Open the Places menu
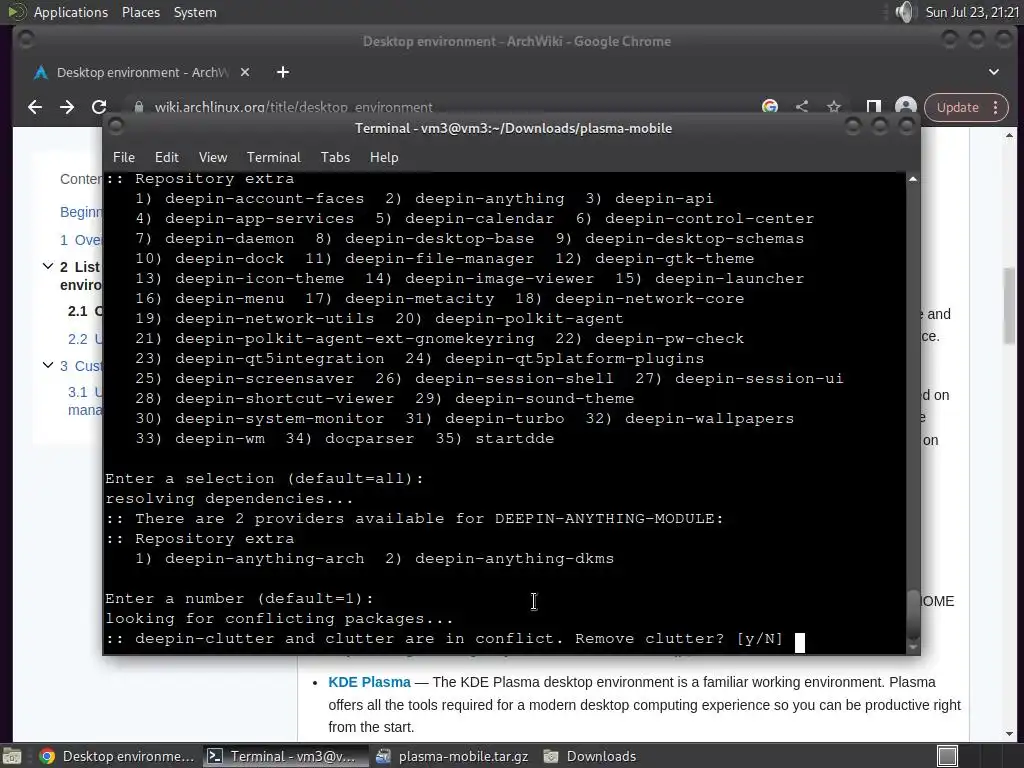Viewport: 1024px width, 768px height. tap(141, 12)
